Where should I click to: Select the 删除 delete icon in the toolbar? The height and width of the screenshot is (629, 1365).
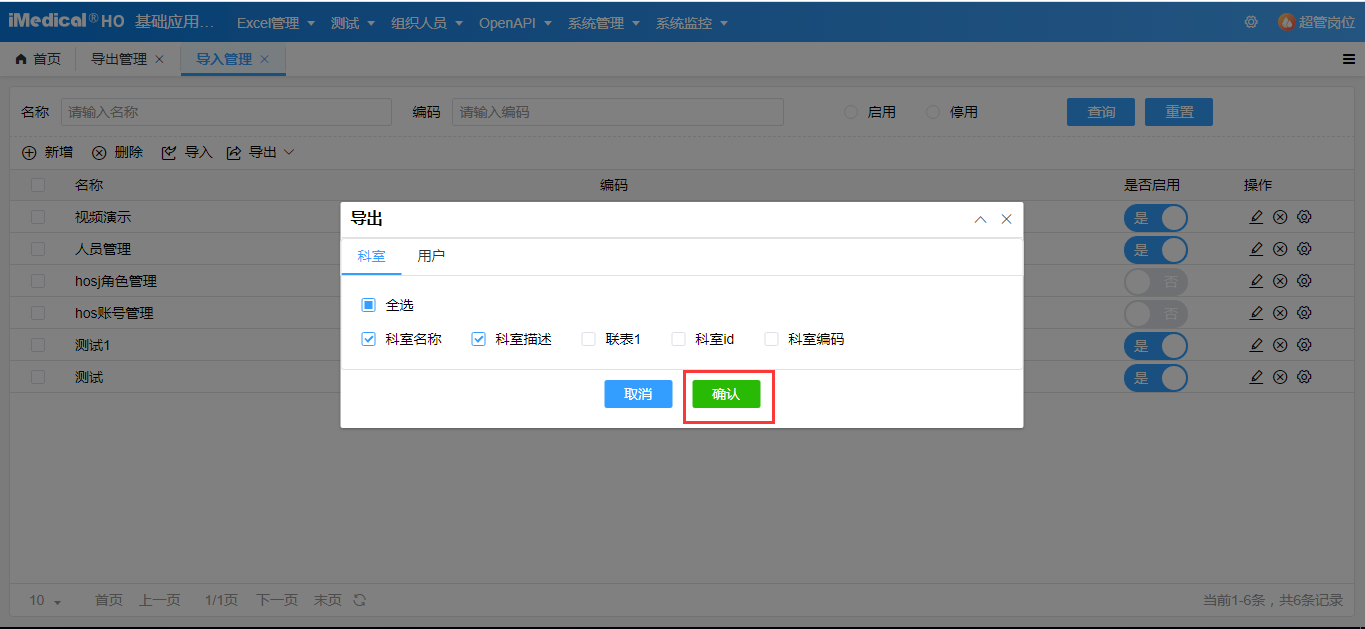[x=100, y=152]
